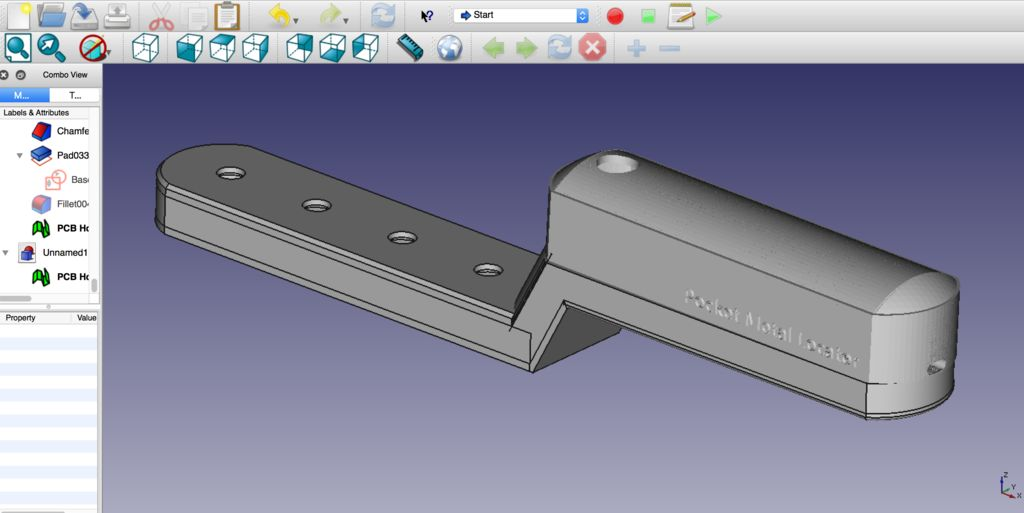1024x513 pixels.
Task: Switch to the Model tab (M...)
Action: coord(24,95)
